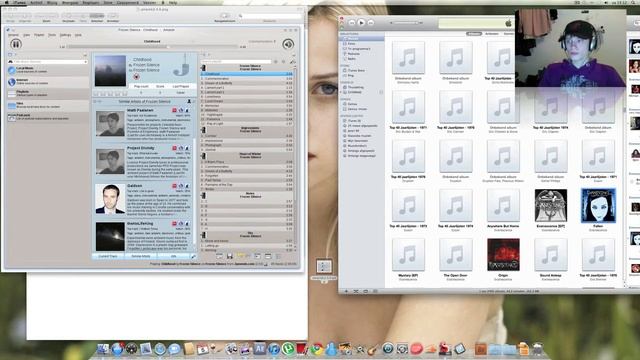This screenshot has height=360, width=640.
Task: Open the Amarok menu in Amarok's menu bar
Action: (x=13, y=35)
